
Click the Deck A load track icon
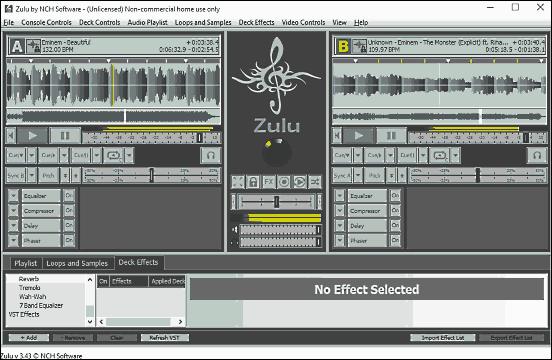tap(33, 46)
